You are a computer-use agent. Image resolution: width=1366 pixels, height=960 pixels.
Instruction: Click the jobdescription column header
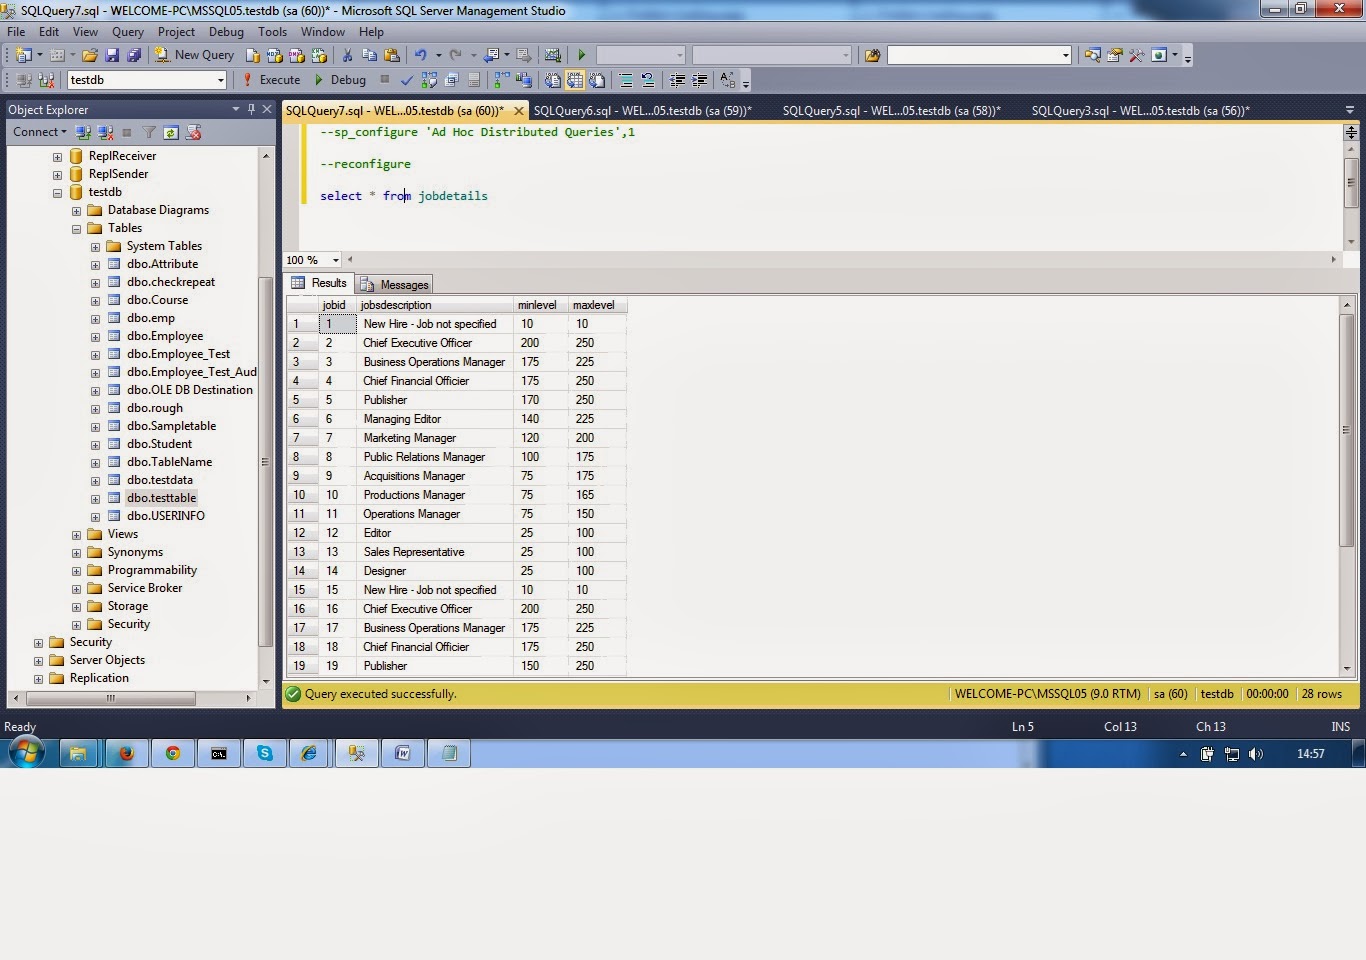pos(434,305)
